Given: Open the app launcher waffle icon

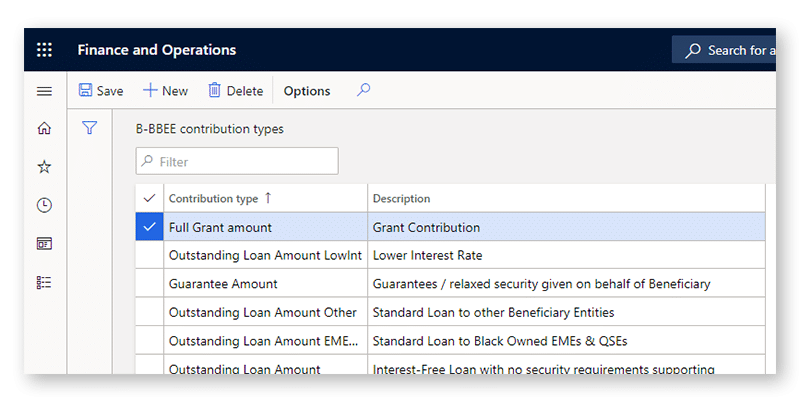Looking at the screenshot, I should tap(44, 50).
